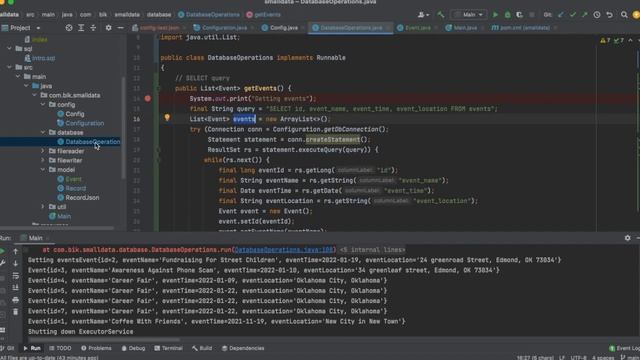Rerun Main from Run panel
The height and width of the screenshot is (360, 640).
click(x=2, y=251)
